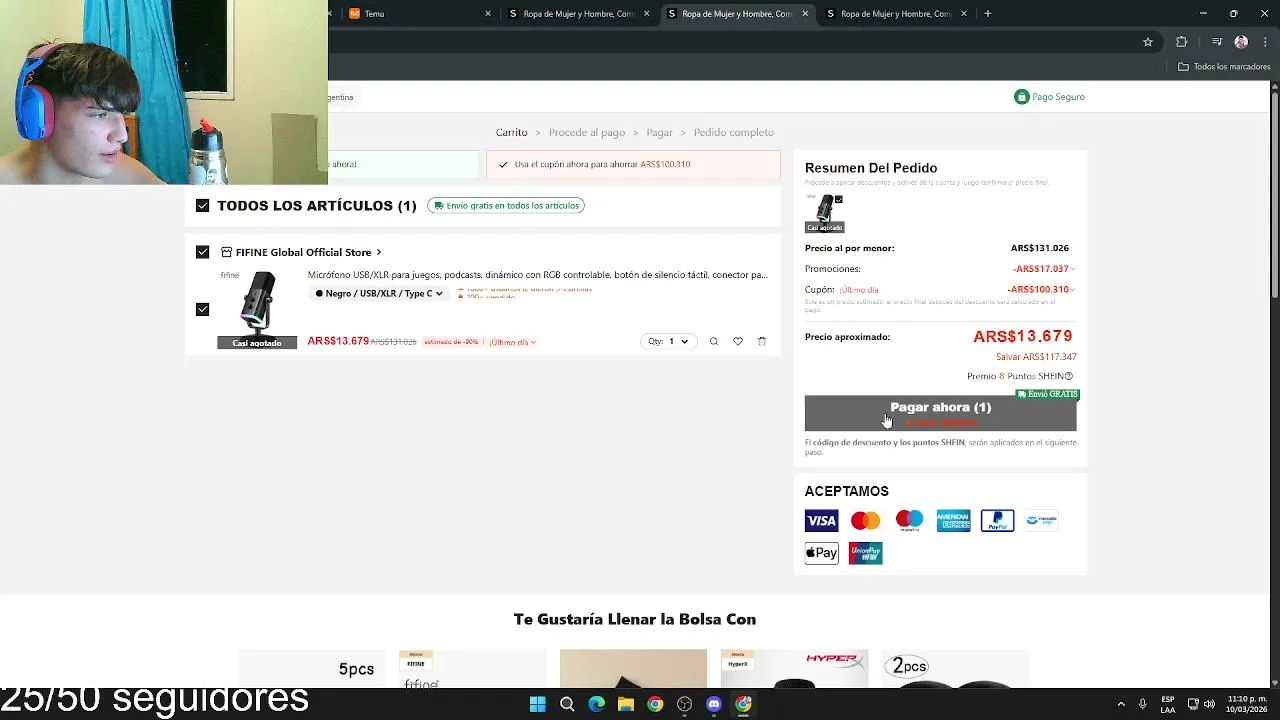
Task: Toggle the TODOS LOS ARTÍCULOS select-all checkbox
Action: pos(203,205)
